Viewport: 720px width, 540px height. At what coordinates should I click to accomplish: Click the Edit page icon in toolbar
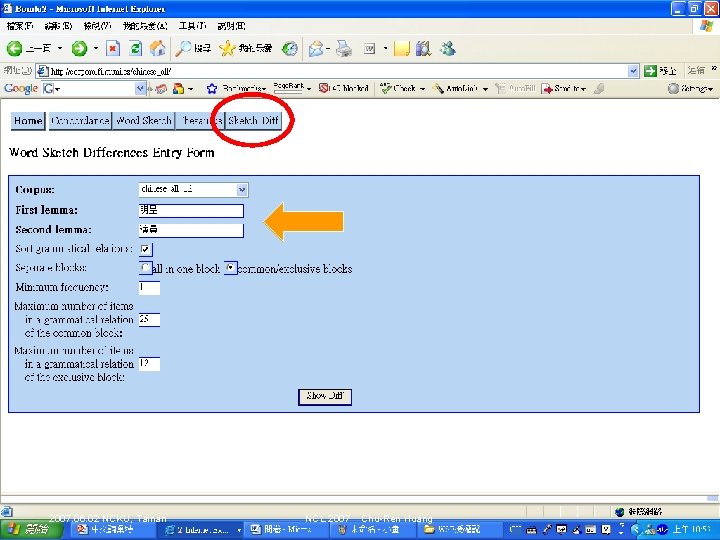pyautogui.click(x=370, y=48)
